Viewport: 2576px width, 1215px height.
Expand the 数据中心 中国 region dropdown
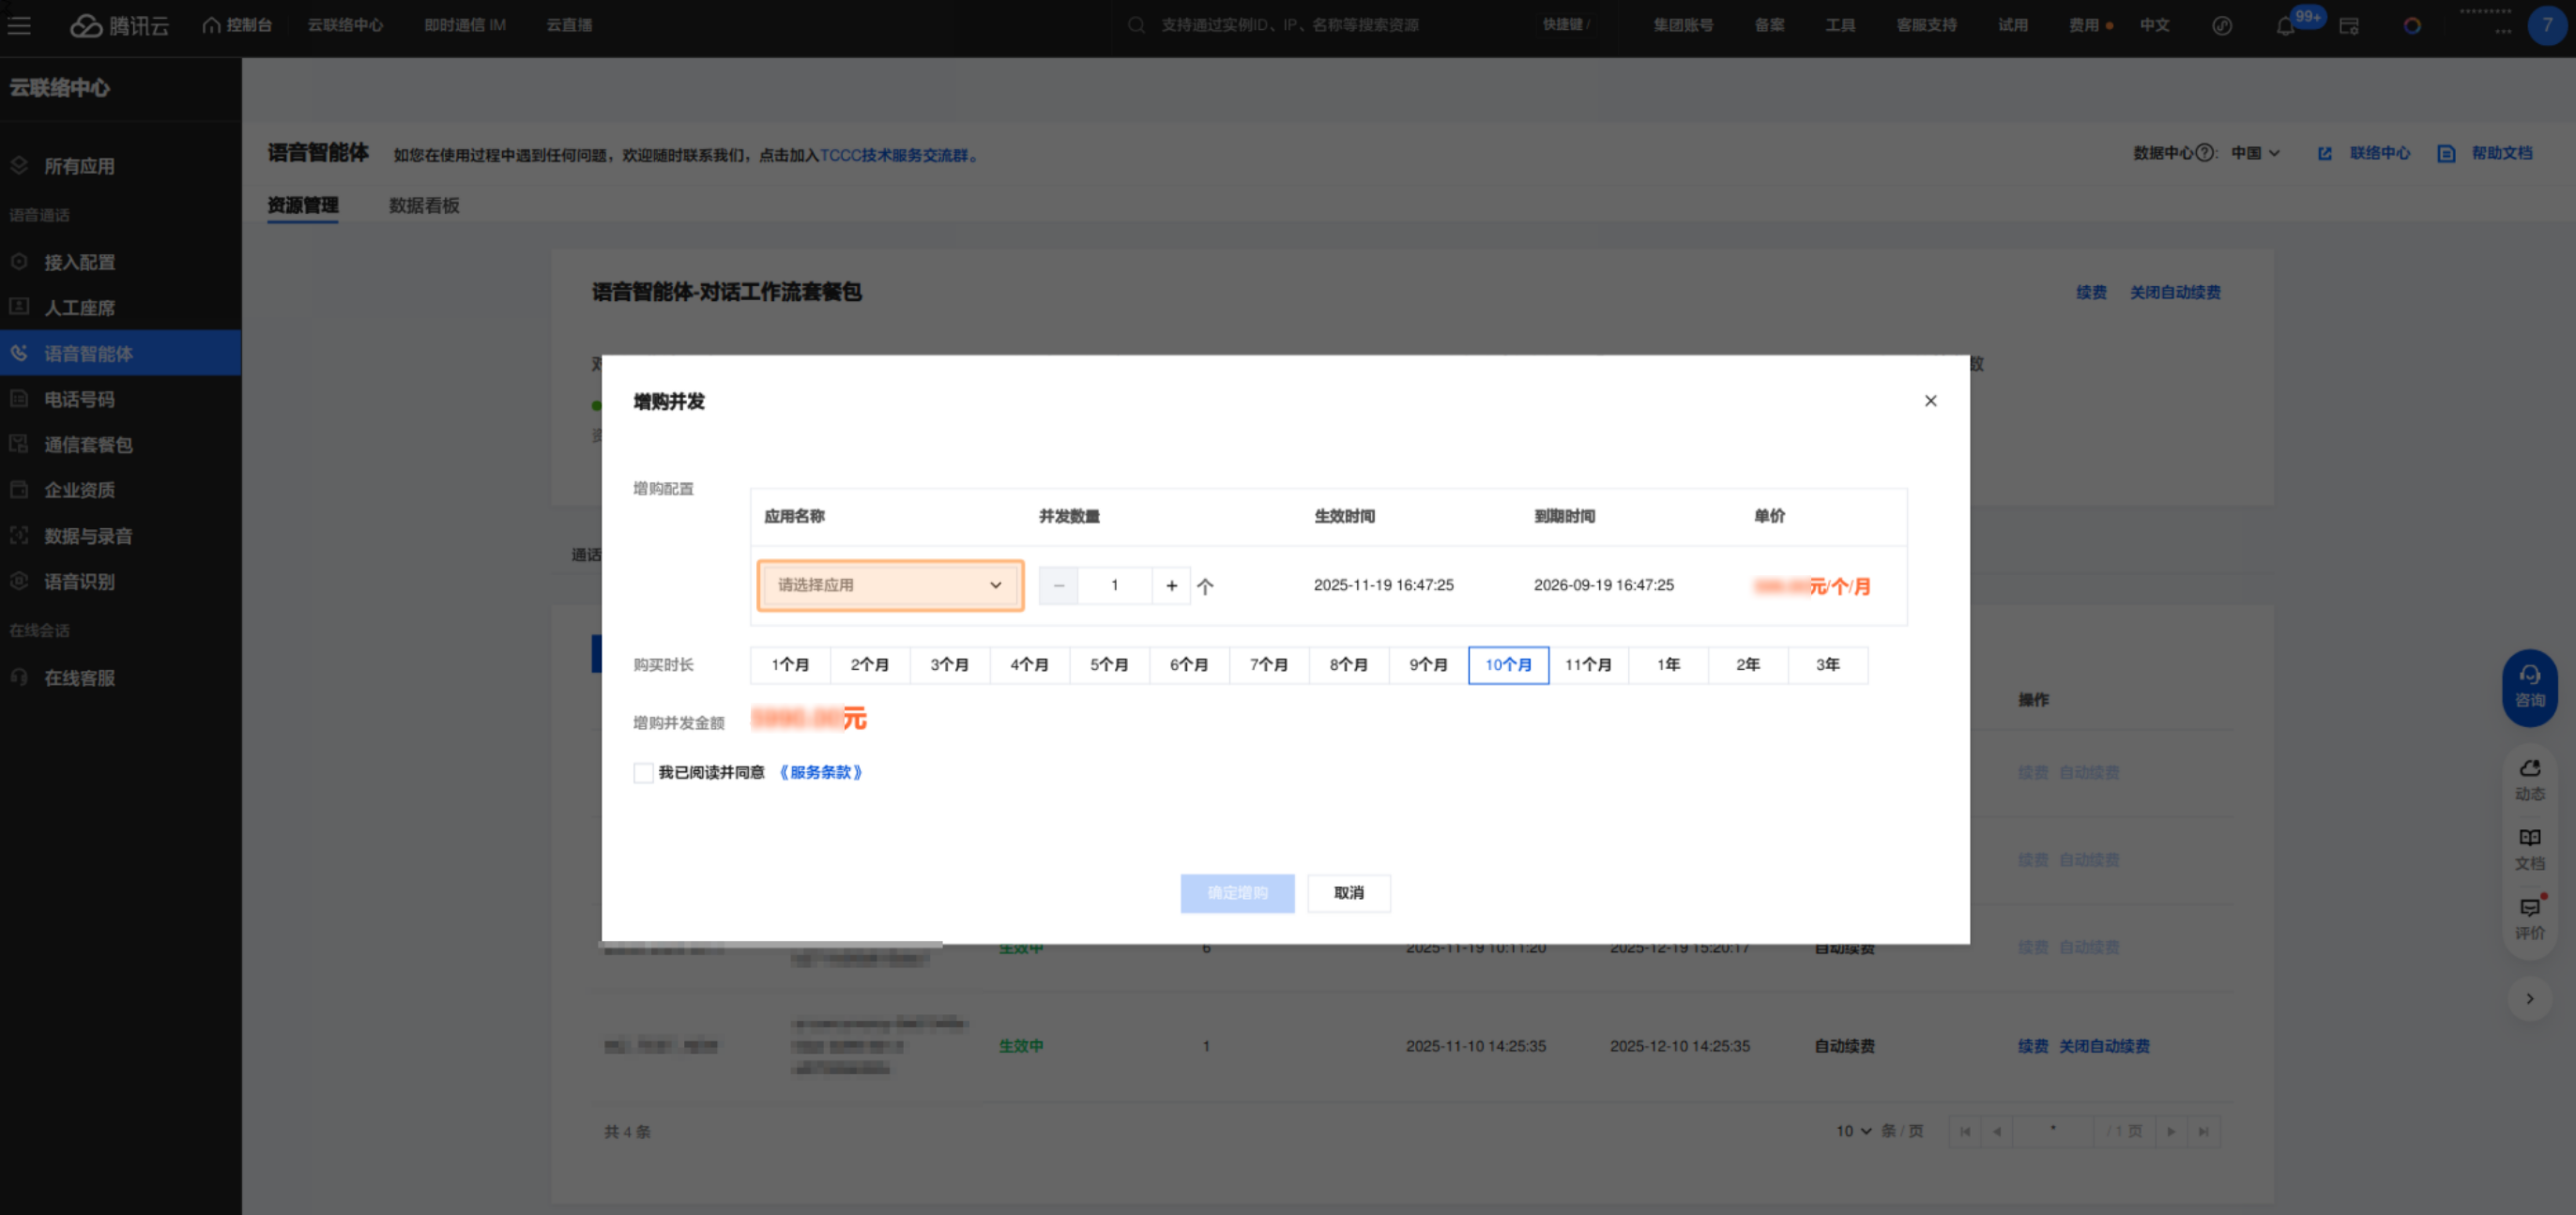coord(2255,153)
